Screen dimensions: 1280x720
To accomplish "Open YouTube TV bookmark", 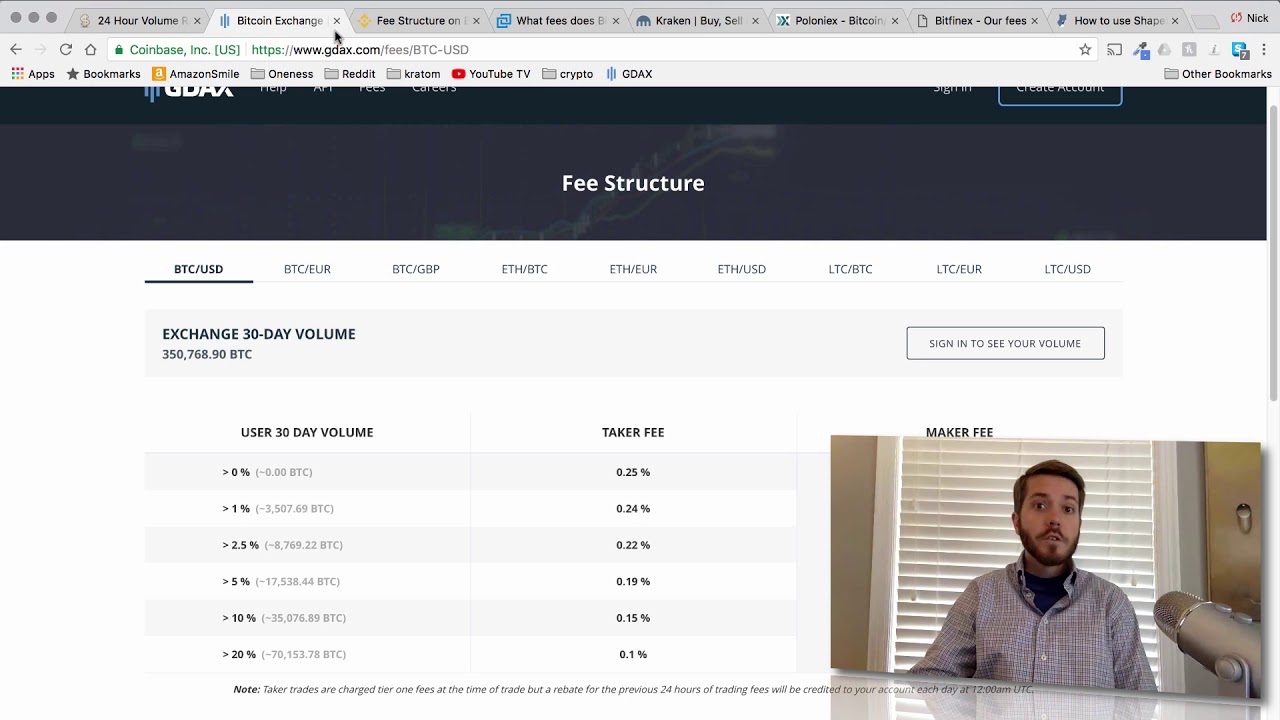I will 490,74.
